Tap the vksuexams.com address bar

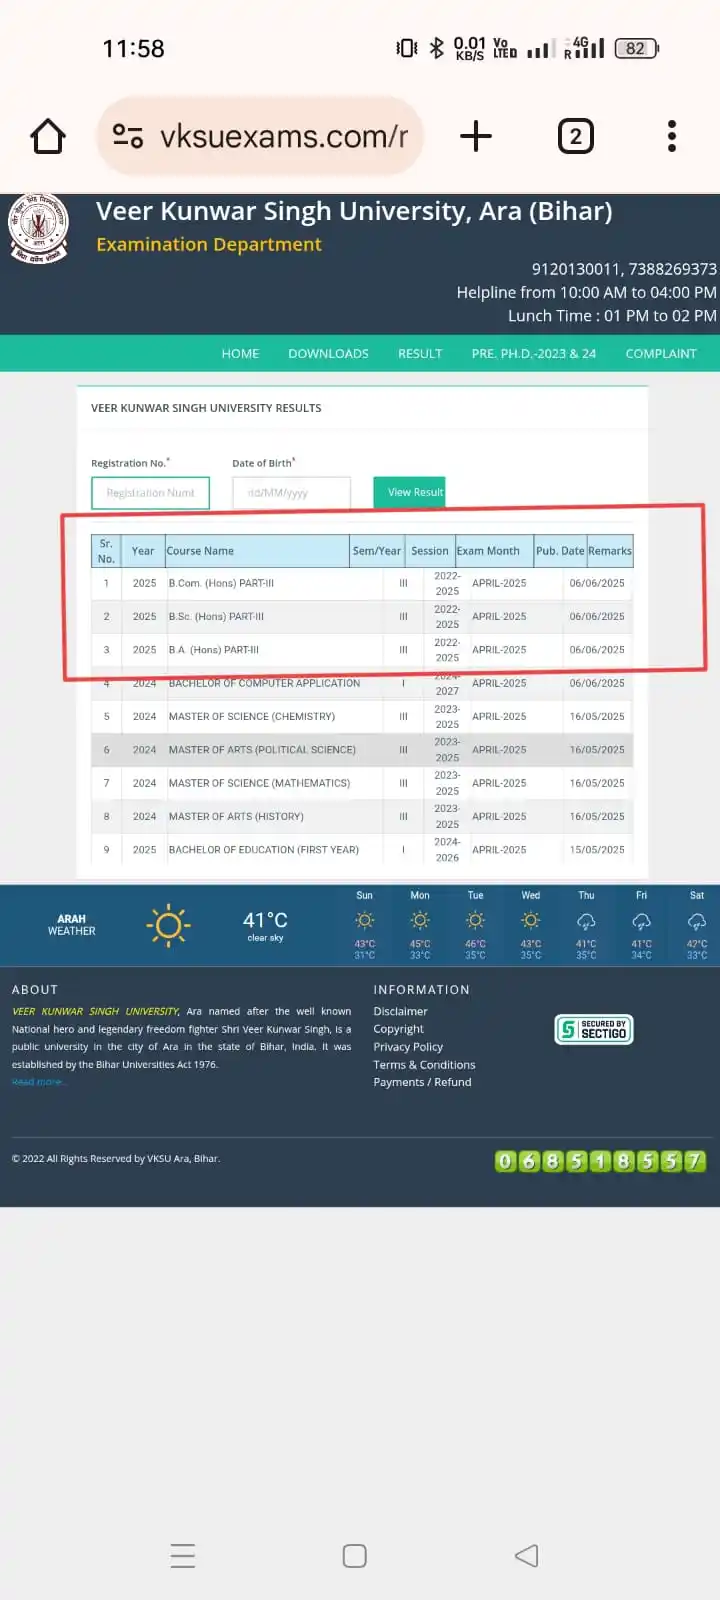[260, 136]
